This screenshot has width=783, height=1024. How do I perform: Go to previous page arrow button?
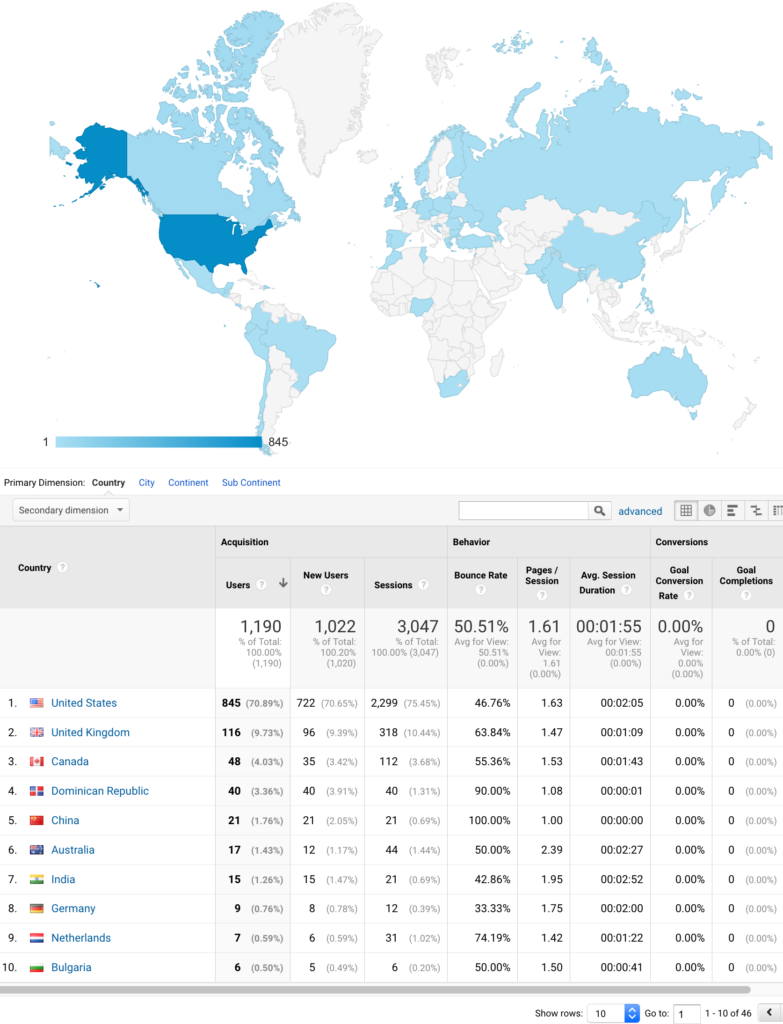pyautogui.click(x=769, y=1013)
